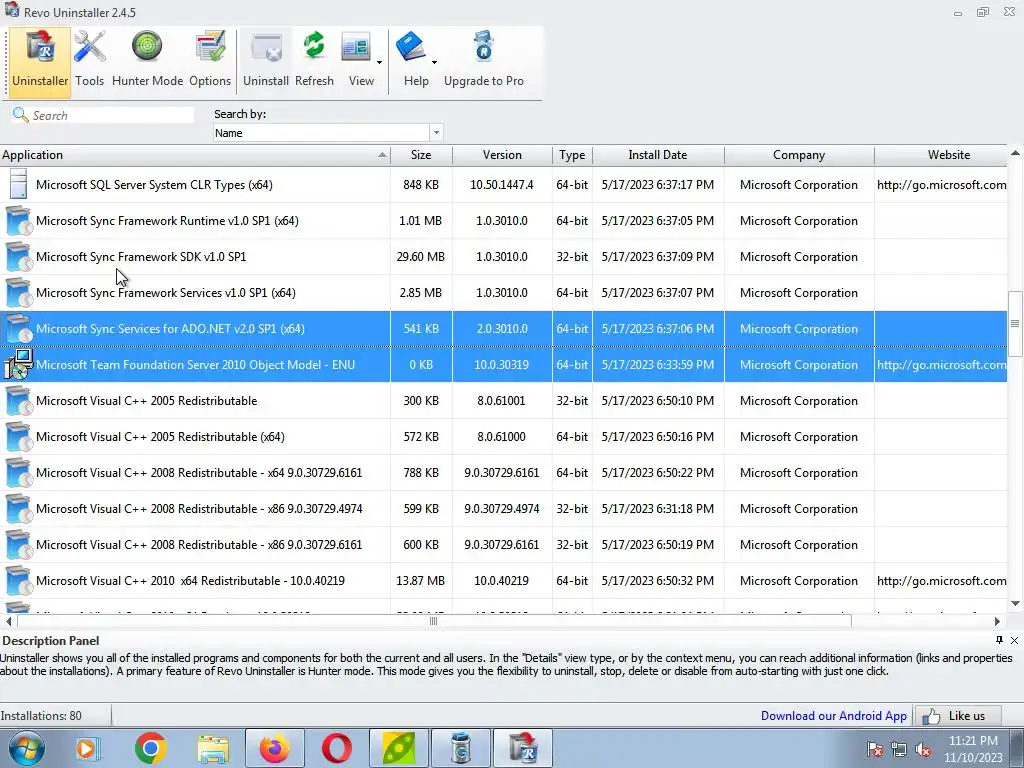
Task: Click the list's vertical scrollbar thumb
Action: [x=1015, y=323]
